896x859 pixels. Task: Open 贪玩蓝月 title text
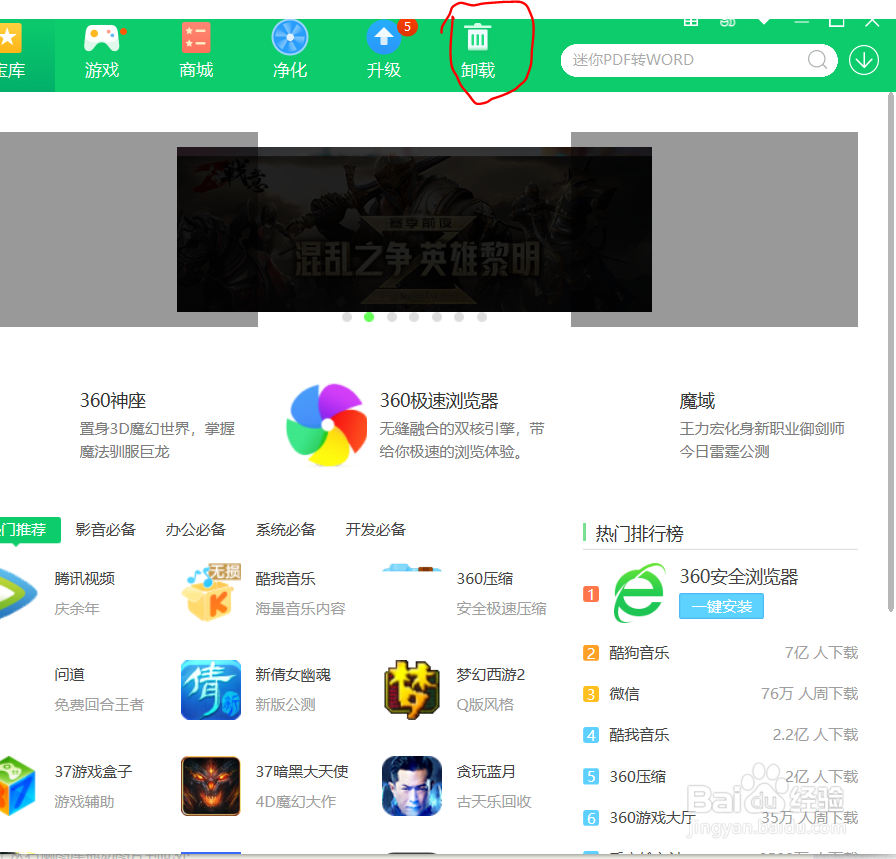pyautogui.click(x=486, y=772)
